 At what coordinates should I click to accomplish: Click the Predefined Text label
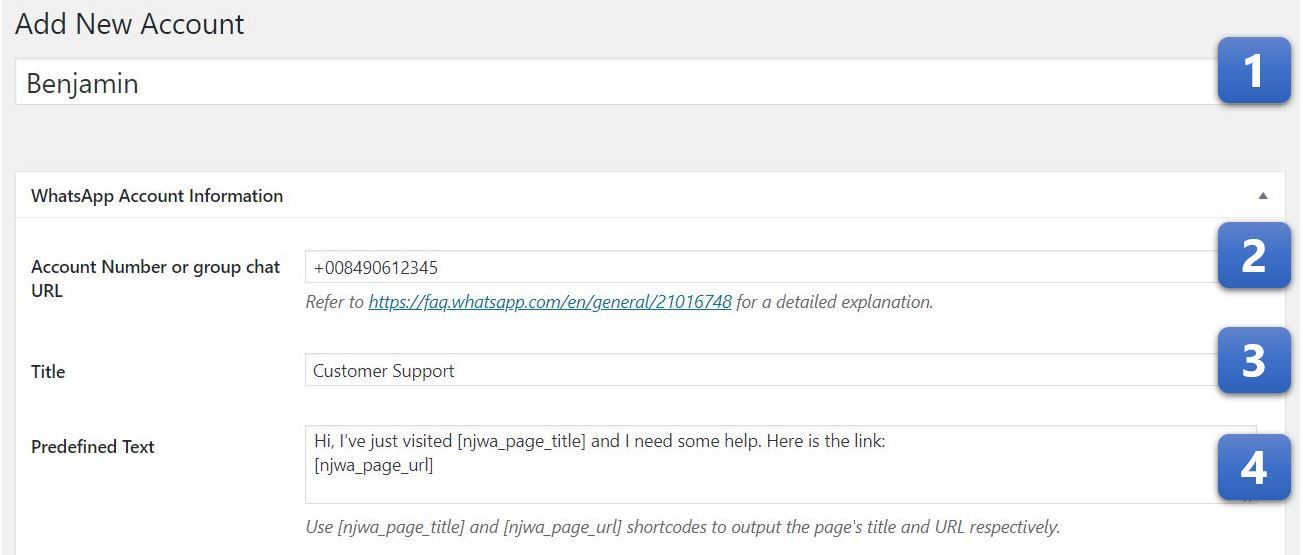click(x=93, y=447)
